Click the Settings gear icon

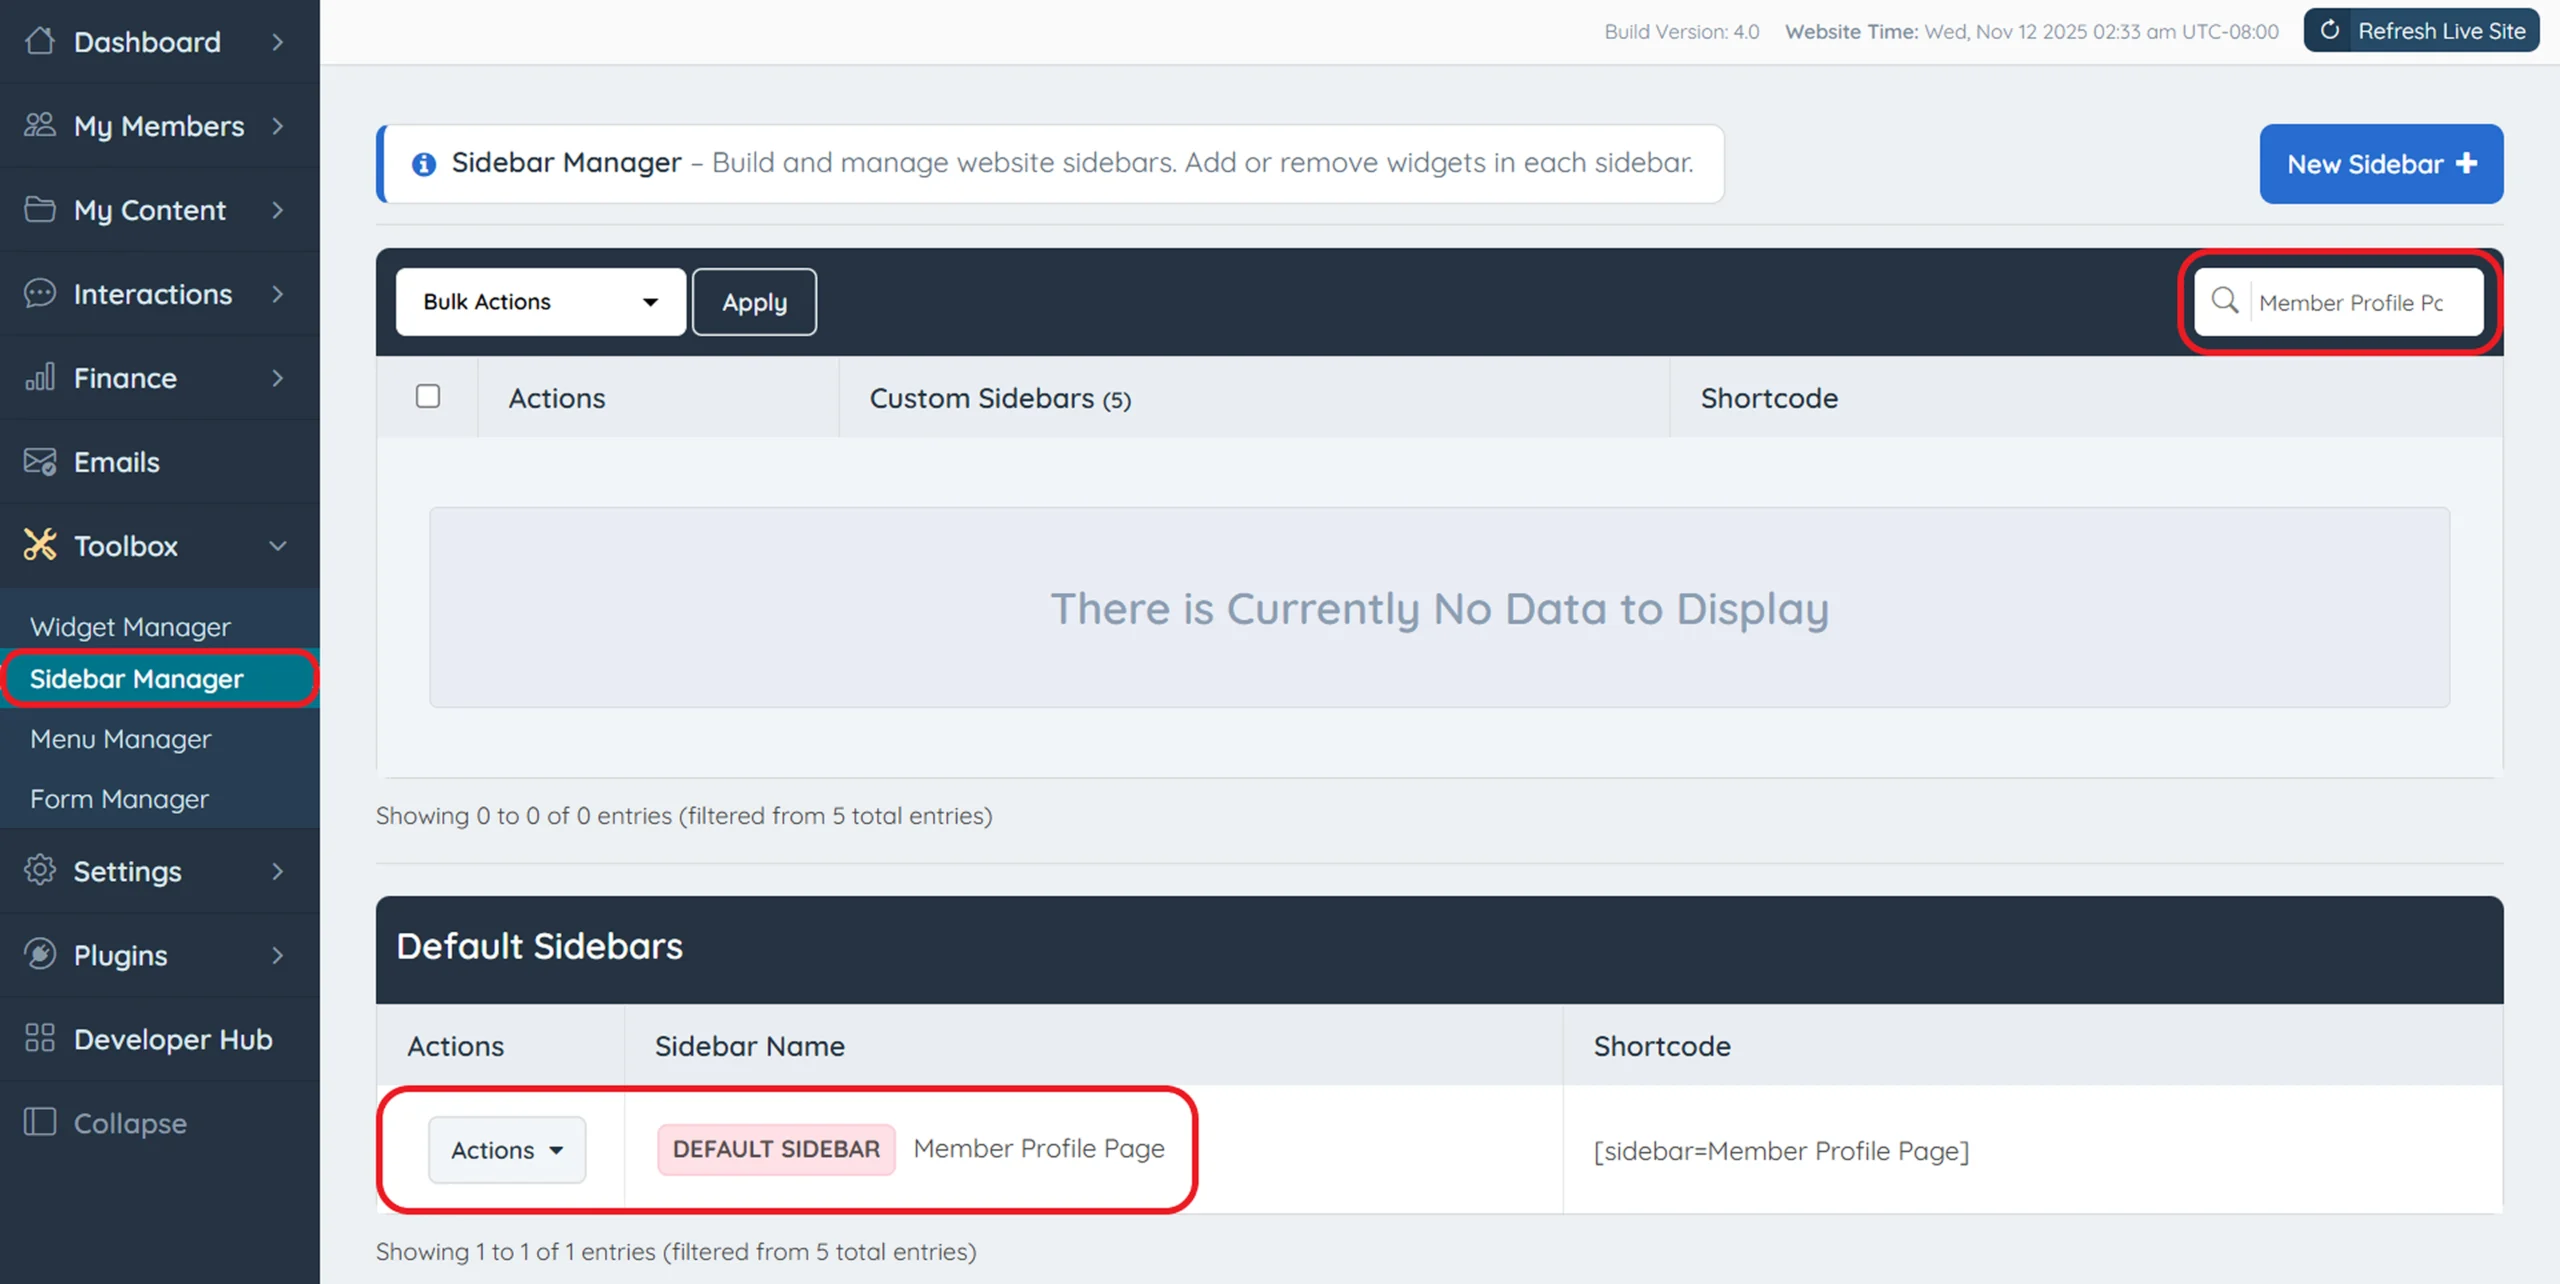click(40, 871)
